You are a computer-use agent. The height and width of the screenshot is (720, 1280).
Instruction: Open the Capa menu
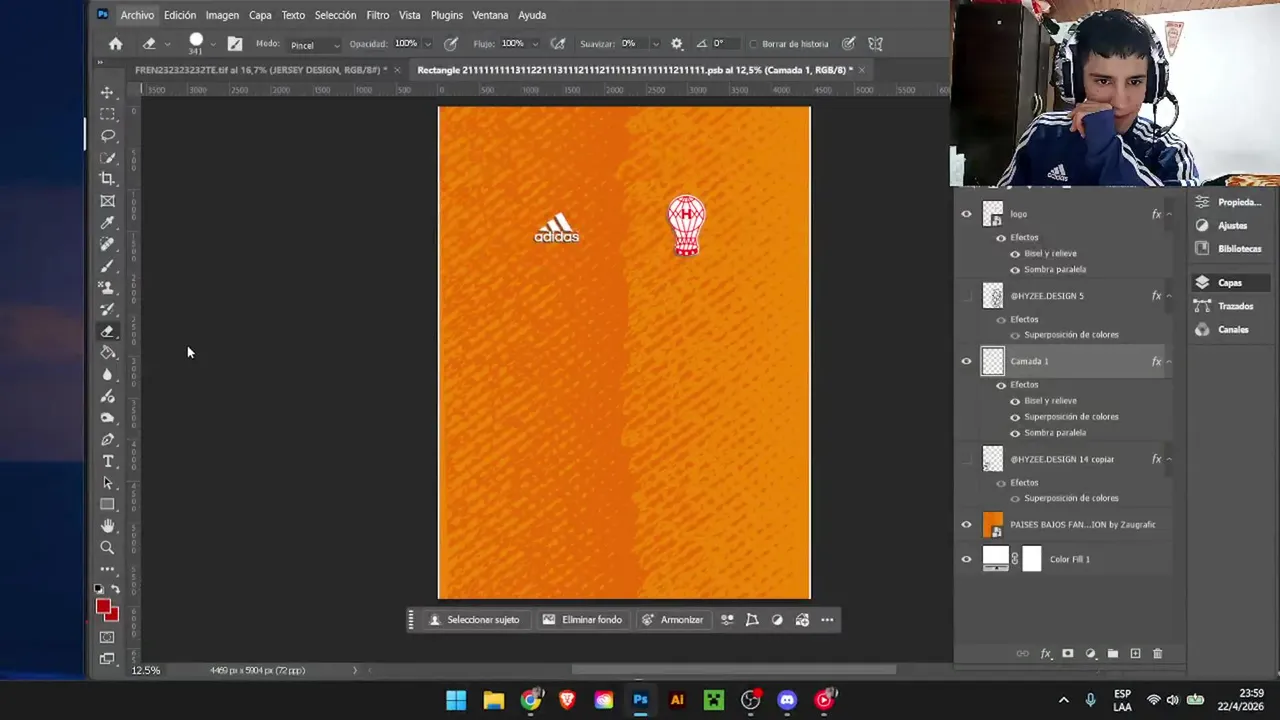(x=260, y=15)
